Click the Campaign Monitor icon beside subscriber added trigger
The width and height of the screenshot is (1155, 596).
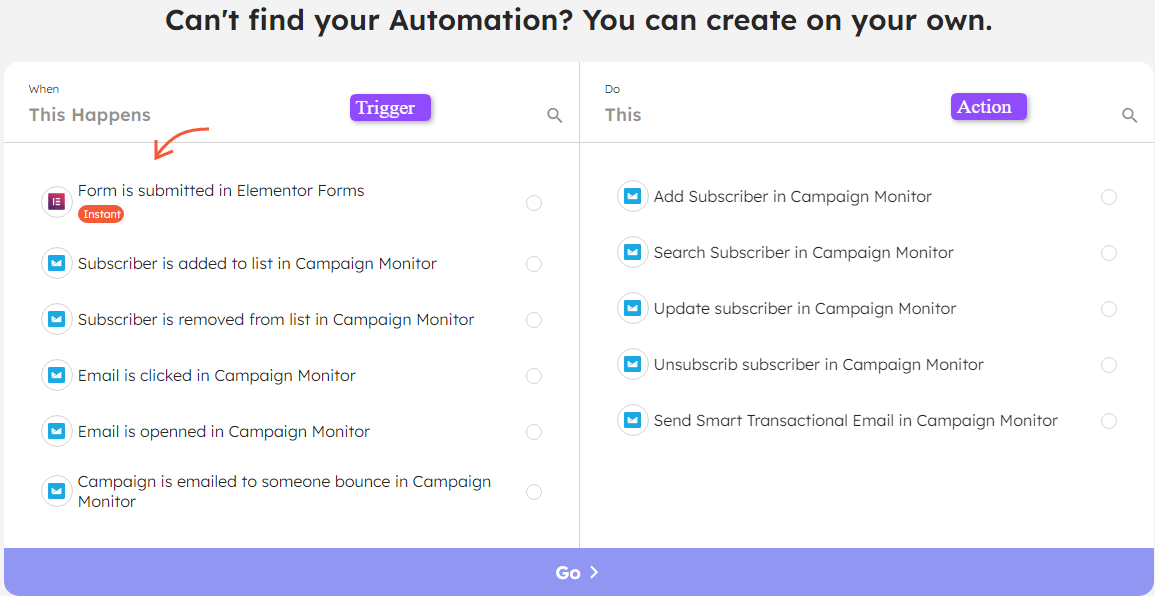[x=56, y=263]
